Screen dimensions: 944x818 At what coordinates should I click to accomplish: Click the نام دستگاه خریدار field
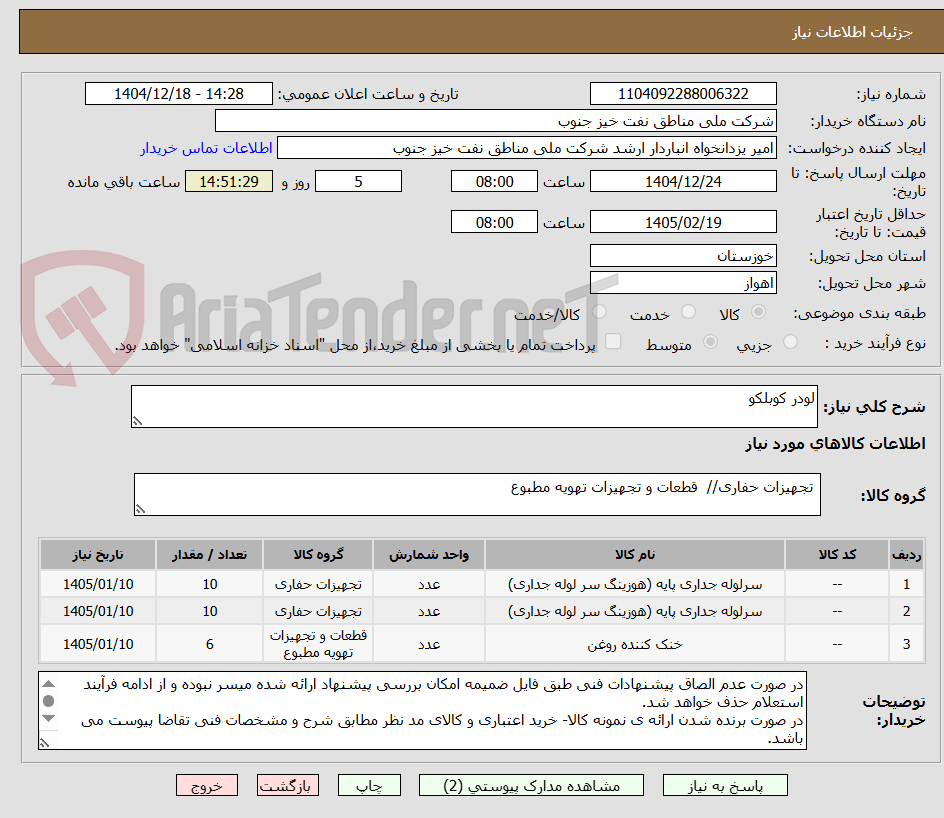coord(495,121)
